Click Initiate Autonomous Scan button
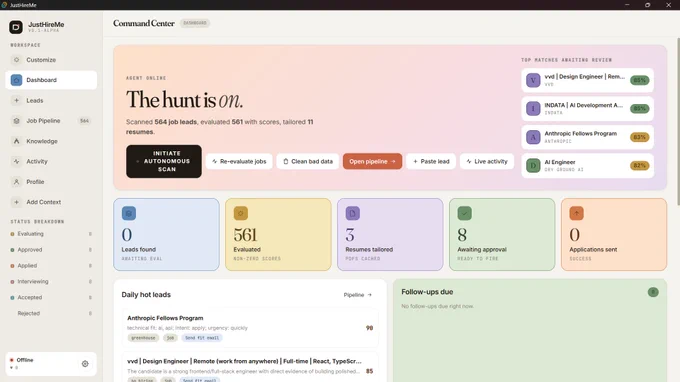 point(163,161)
